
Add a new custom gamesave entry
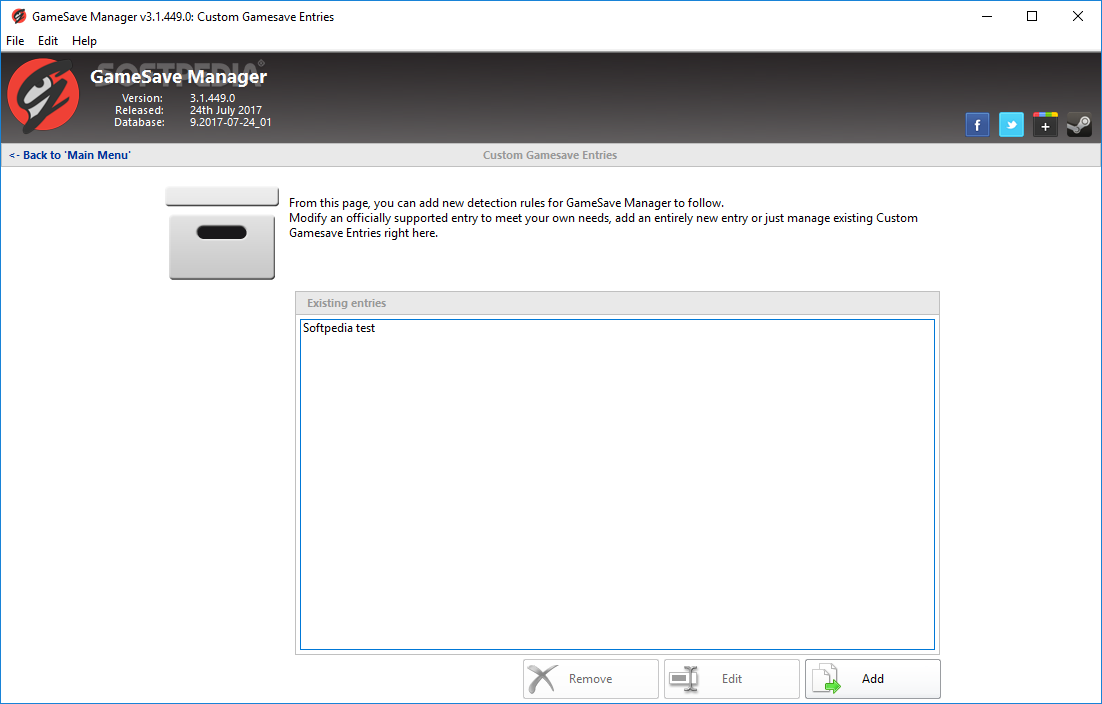point(873,679)
